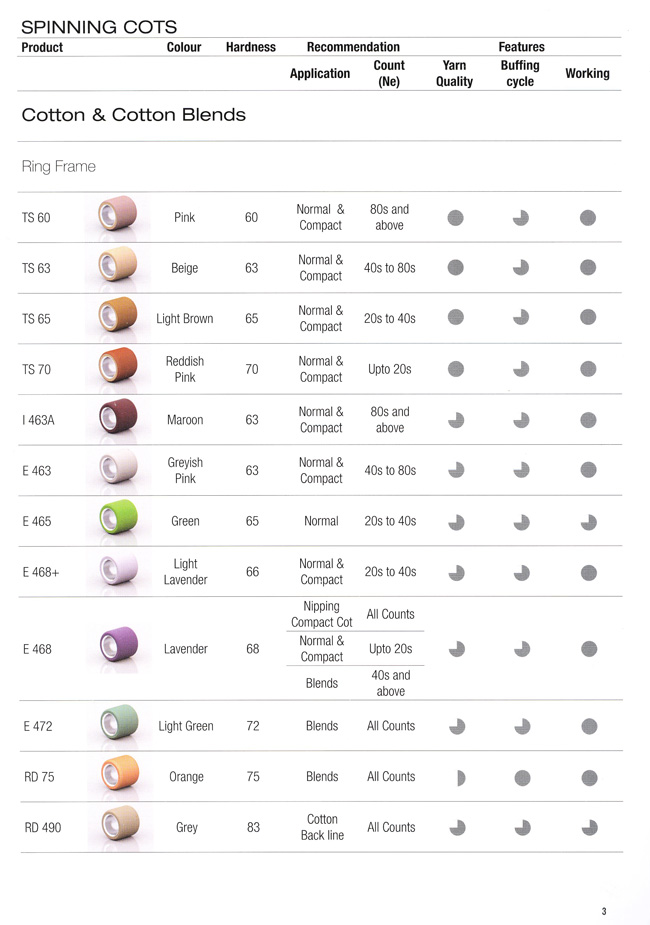Viewport: 650px width, 925px height.
Task: Click I 463A working full circle icon
Action: tap(588, 420)
